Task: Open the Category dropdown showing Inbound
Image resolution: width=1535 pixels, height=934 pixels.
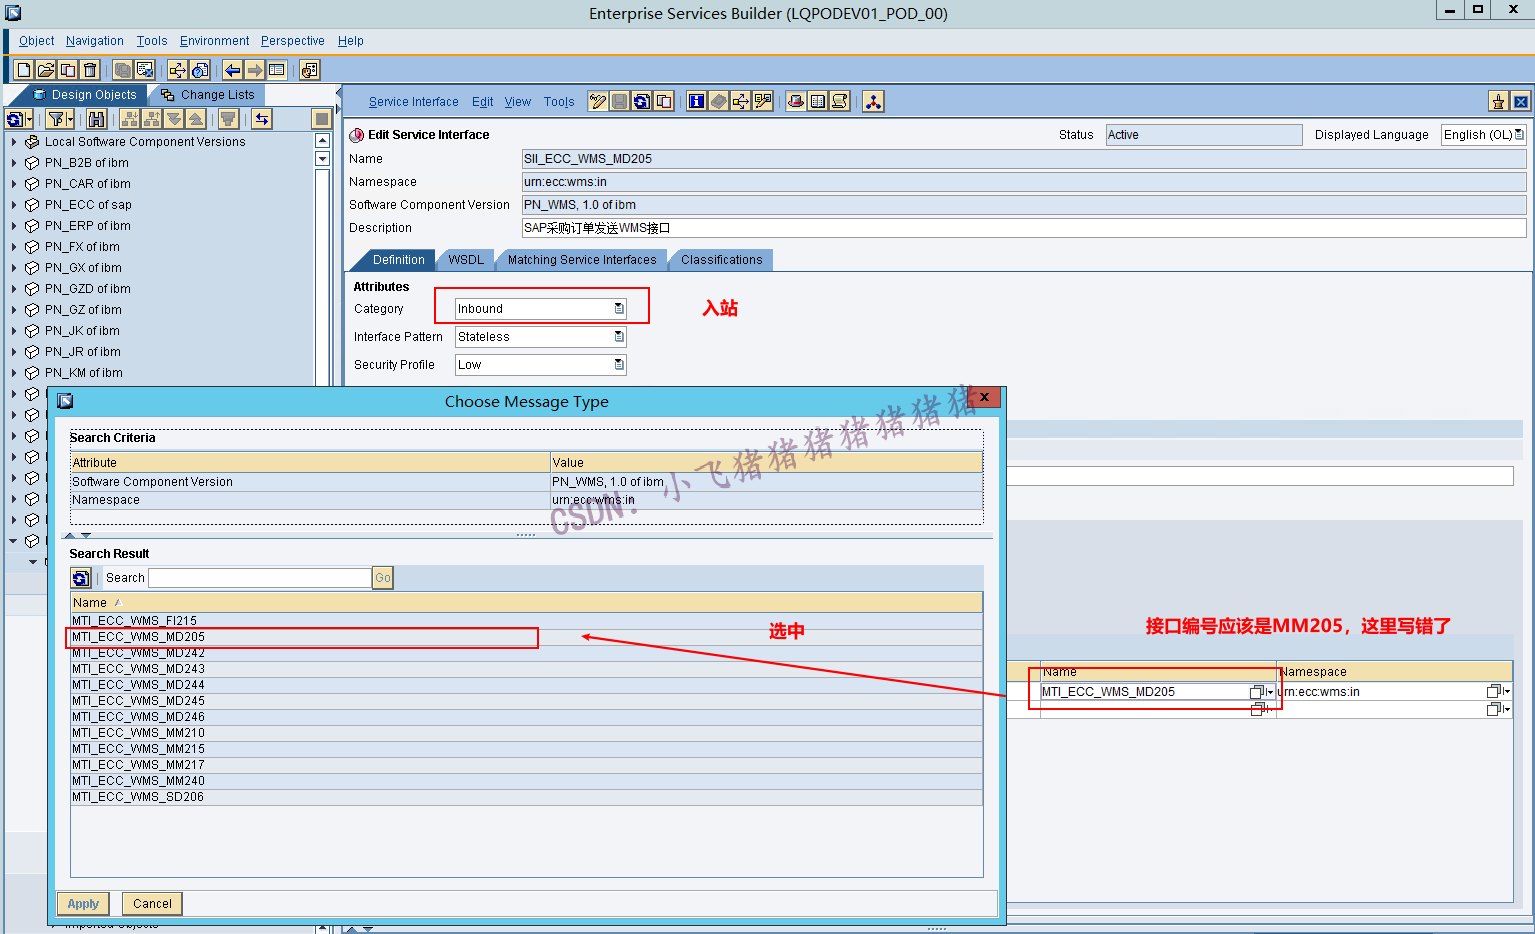Action: pyautogui.click(x=618, y=308)
